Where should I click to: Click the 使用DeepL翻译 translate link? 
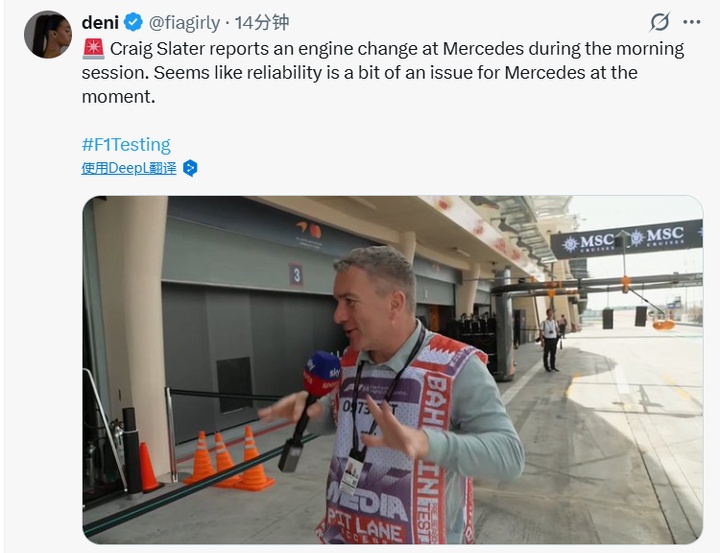click(129, 168)
